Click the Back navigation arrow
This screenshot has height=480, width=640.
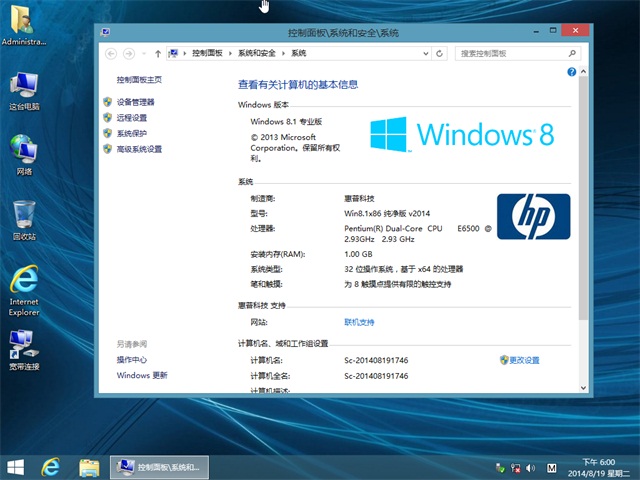(110, 53)
